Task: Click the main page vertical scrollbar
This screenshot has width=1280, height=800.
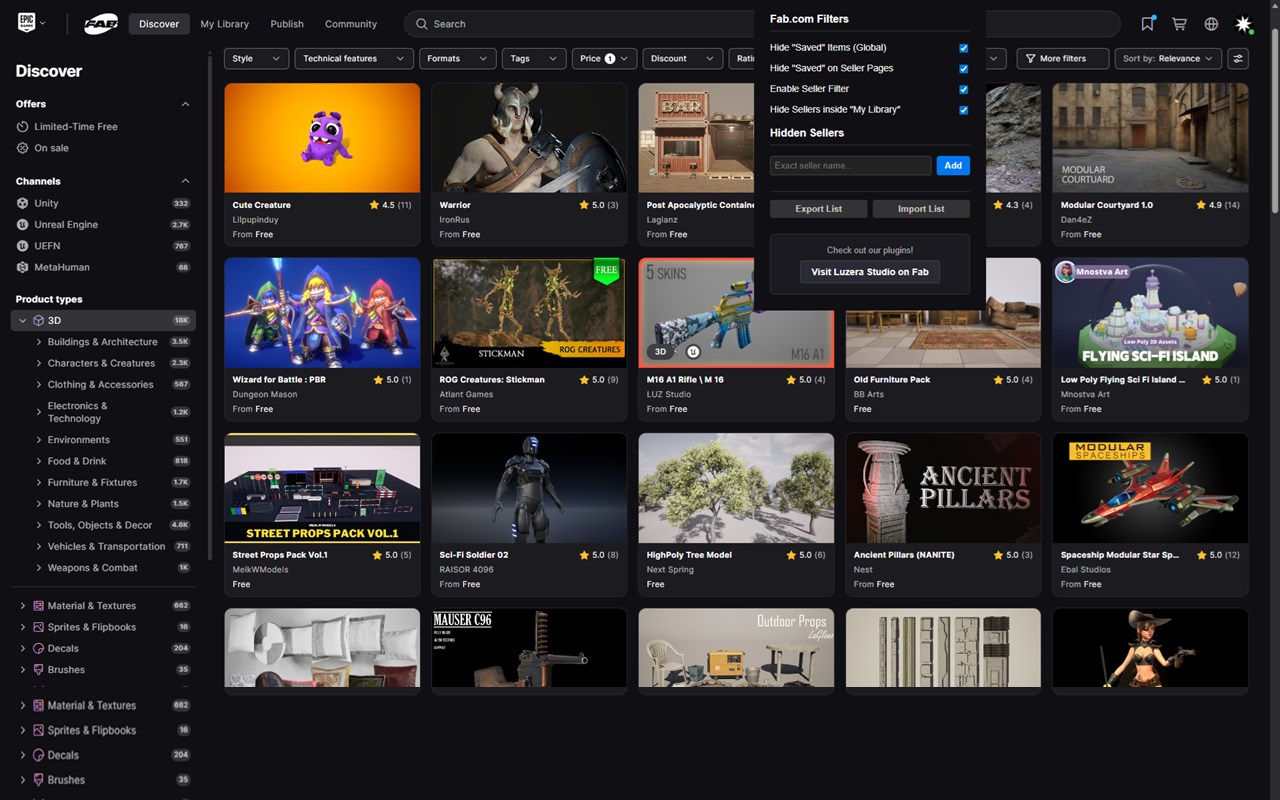Action: tap(1274, 120)
